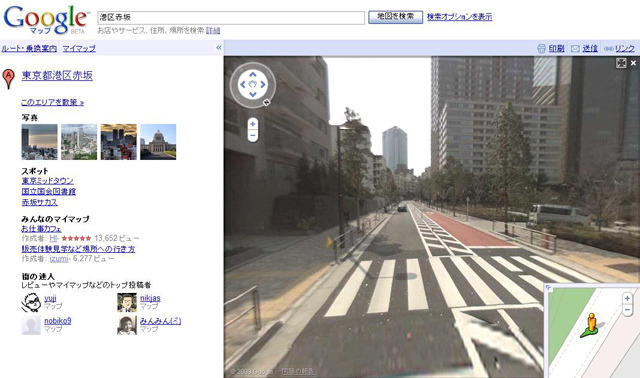Collapse the left panel with double chevron
The width and height of the screenshot is (640, 378).
tap(219, 48)
